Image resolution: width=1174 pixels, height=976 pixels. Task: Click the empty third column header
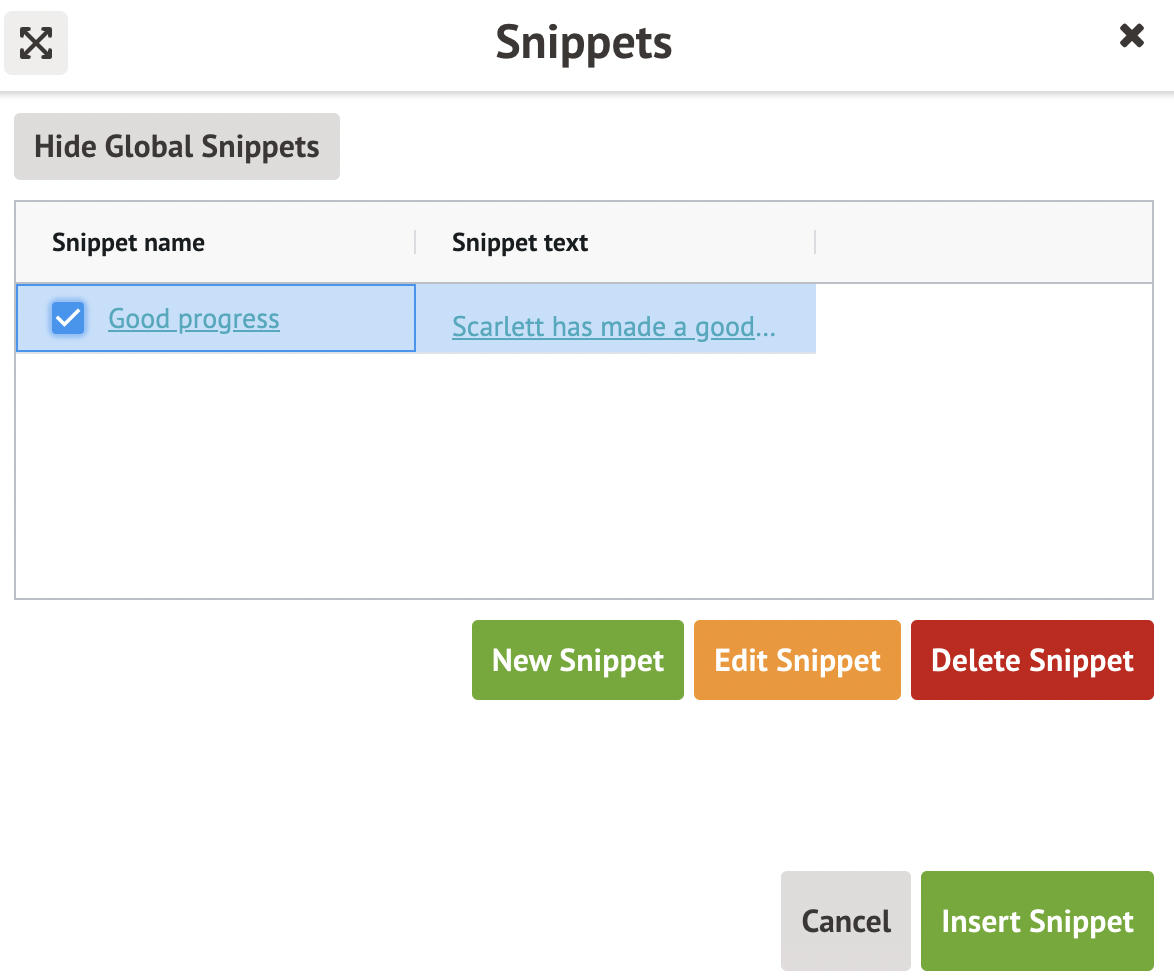click(x=983, y=242)
